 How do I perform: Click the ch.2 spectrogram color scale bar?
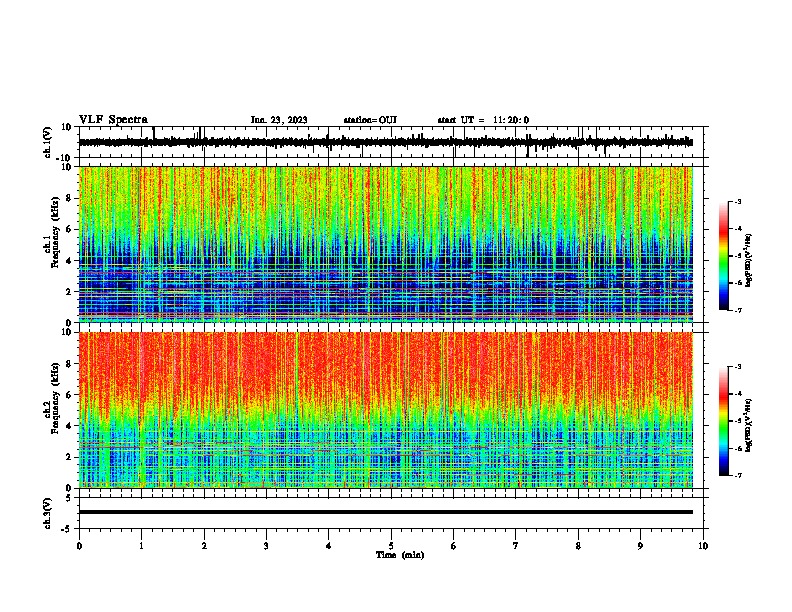point(724,421)
